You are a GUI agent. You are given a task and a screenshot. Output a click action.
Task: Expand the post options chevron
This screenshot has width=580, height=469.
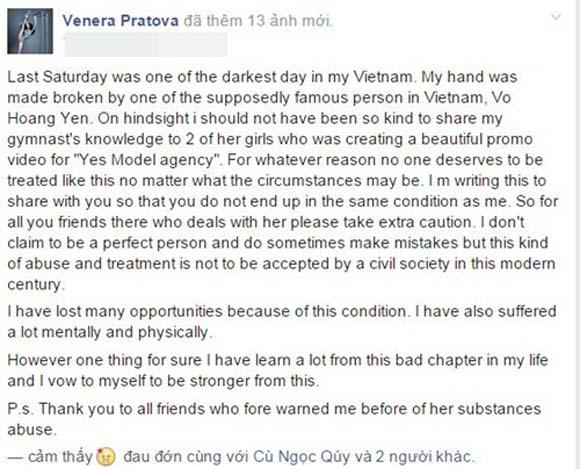(x=556, y=17)
